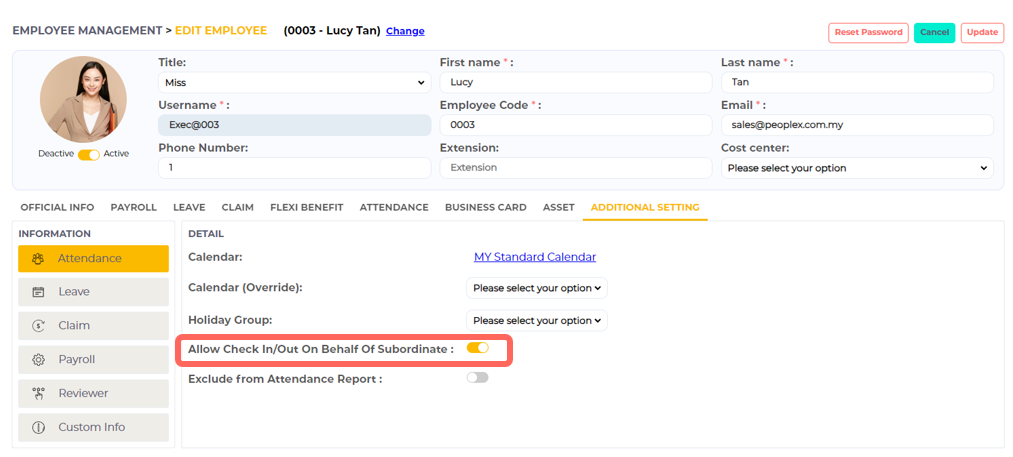The image size is (1013, 457).
Task: Switch to the Business Card tab
Action: click(x=485, y=207)
